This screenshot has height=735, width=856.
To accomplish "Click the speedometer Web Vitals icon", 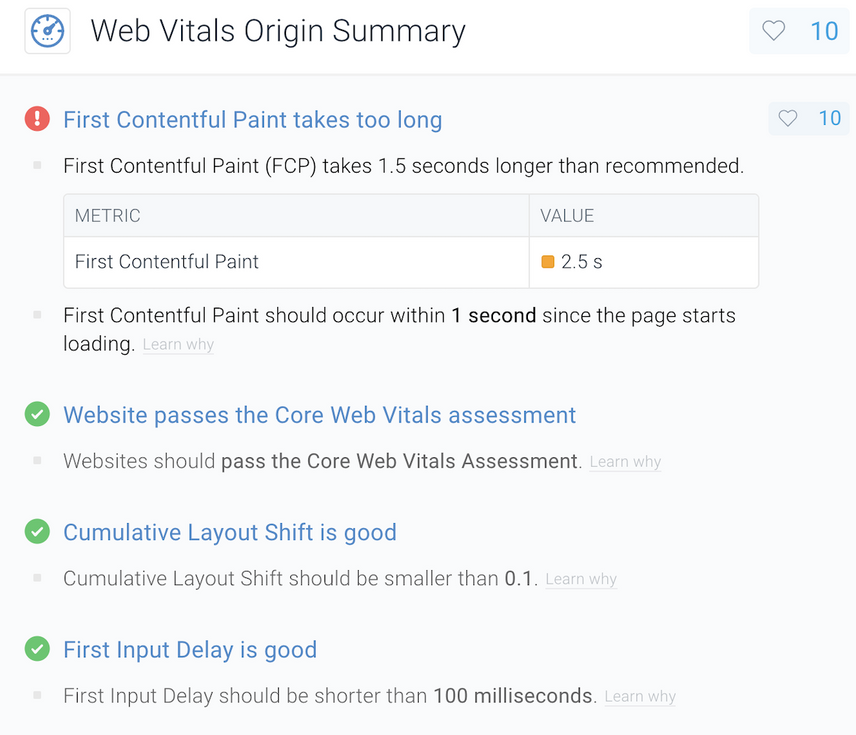I will click(47, 31).
